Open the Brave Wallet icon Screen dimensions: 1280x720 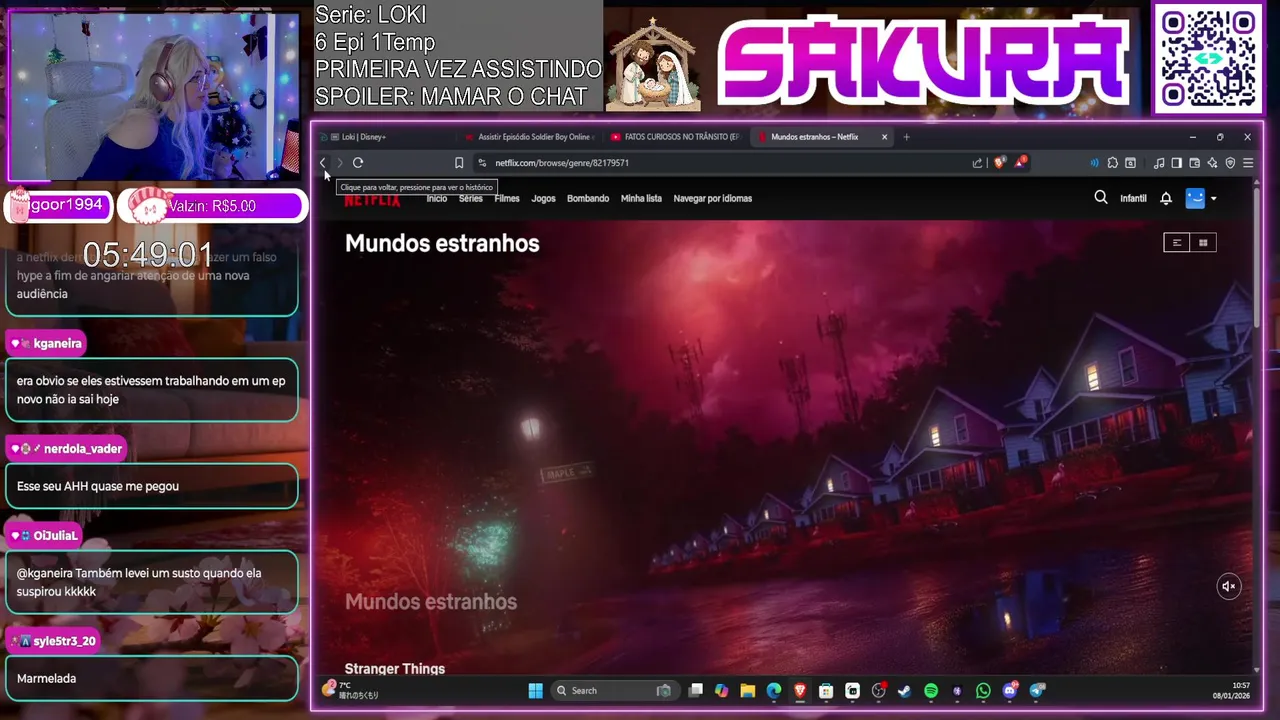1194,163
